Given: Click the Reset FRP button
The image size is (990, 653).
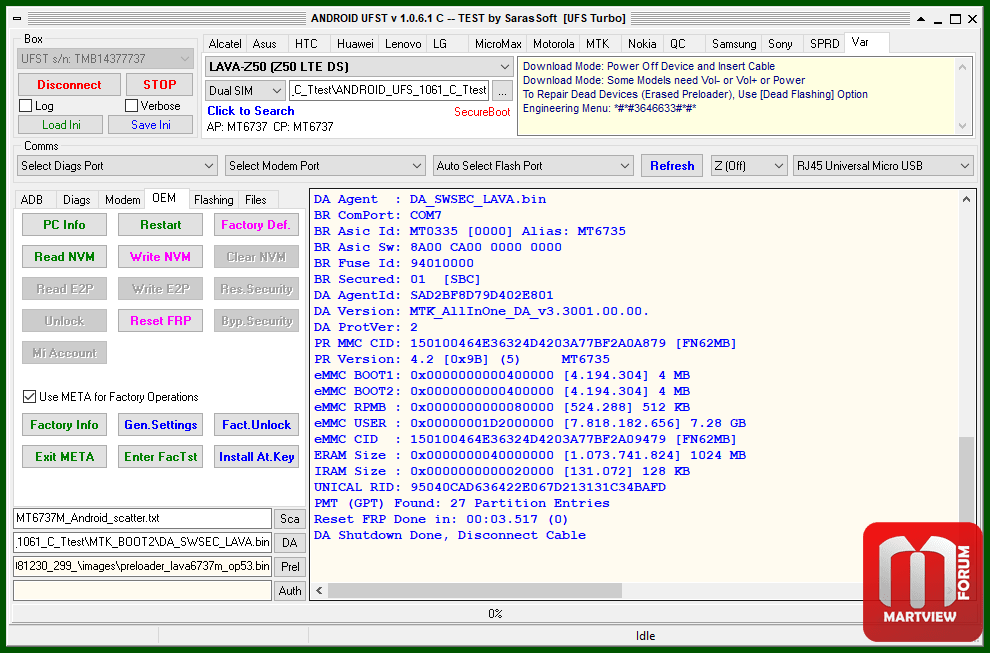Looking at the screenshot, I should pyautogui.click(x=160, y=321).
